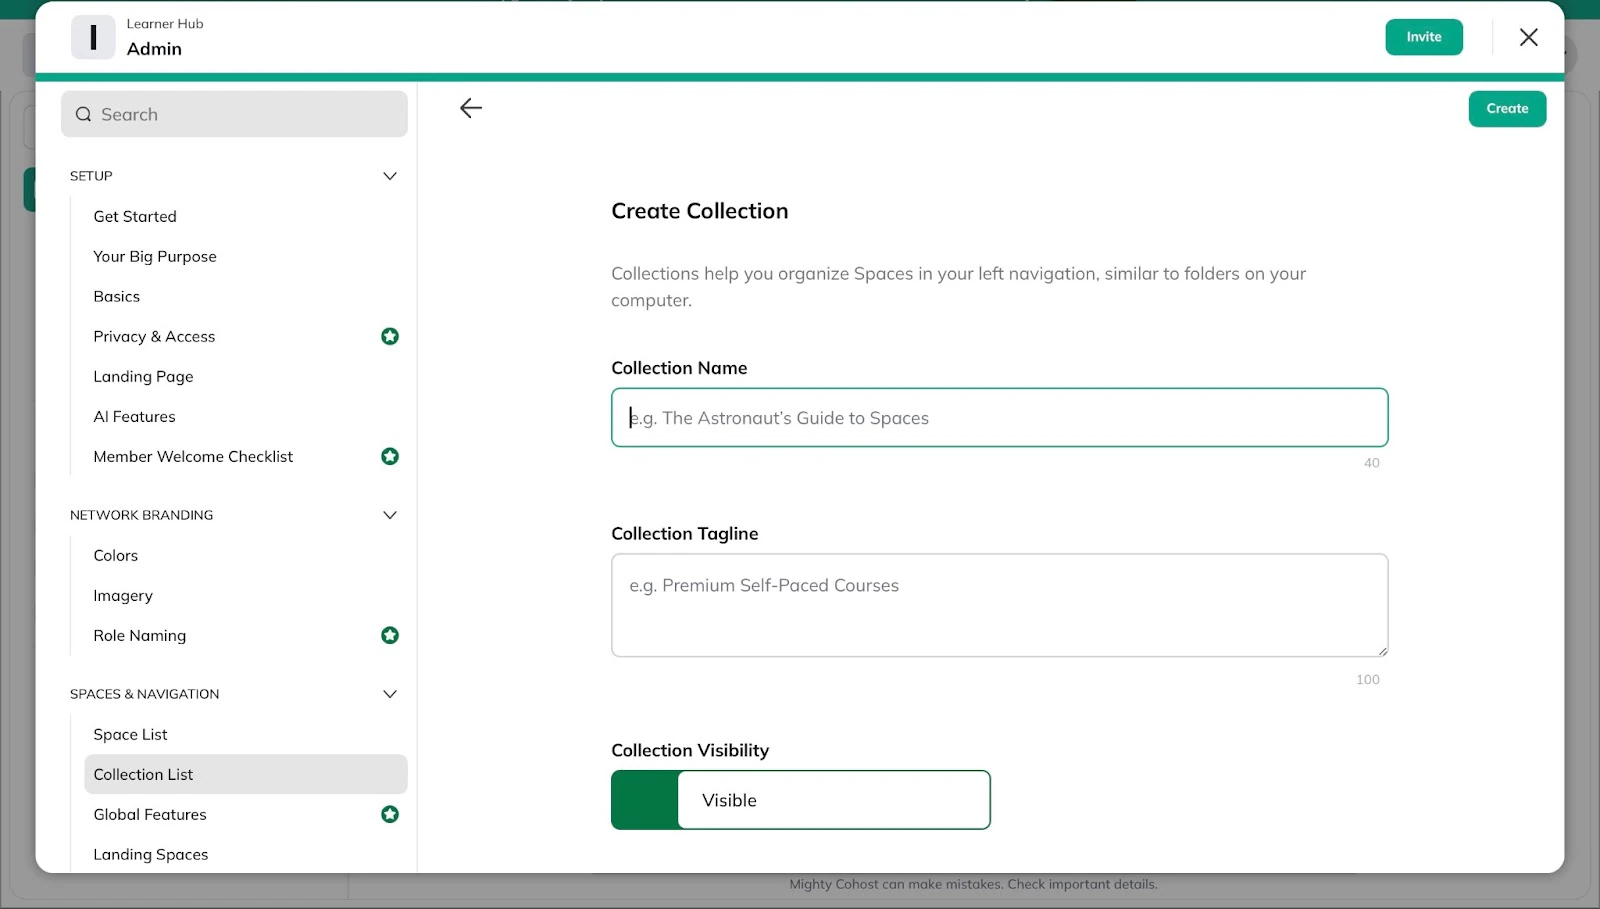The image size is (1600, 909).
Task: Collapse the NETWORK BRANDING section chevron
Action: [390, 515]
